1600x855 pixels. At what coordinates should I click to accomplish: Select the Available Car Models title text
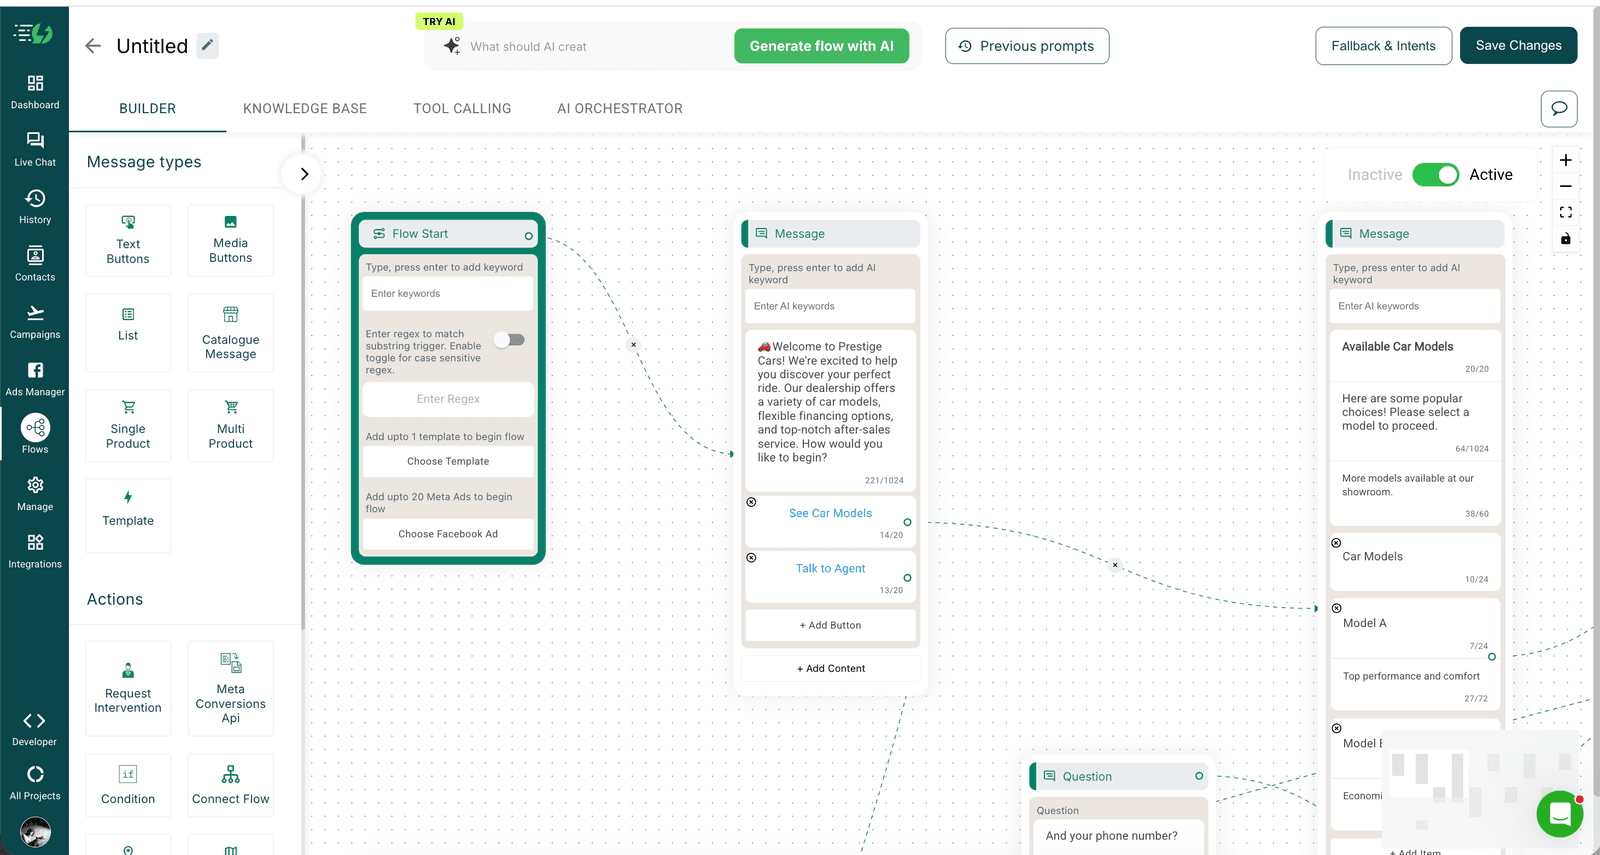[x=1398, y=346]
